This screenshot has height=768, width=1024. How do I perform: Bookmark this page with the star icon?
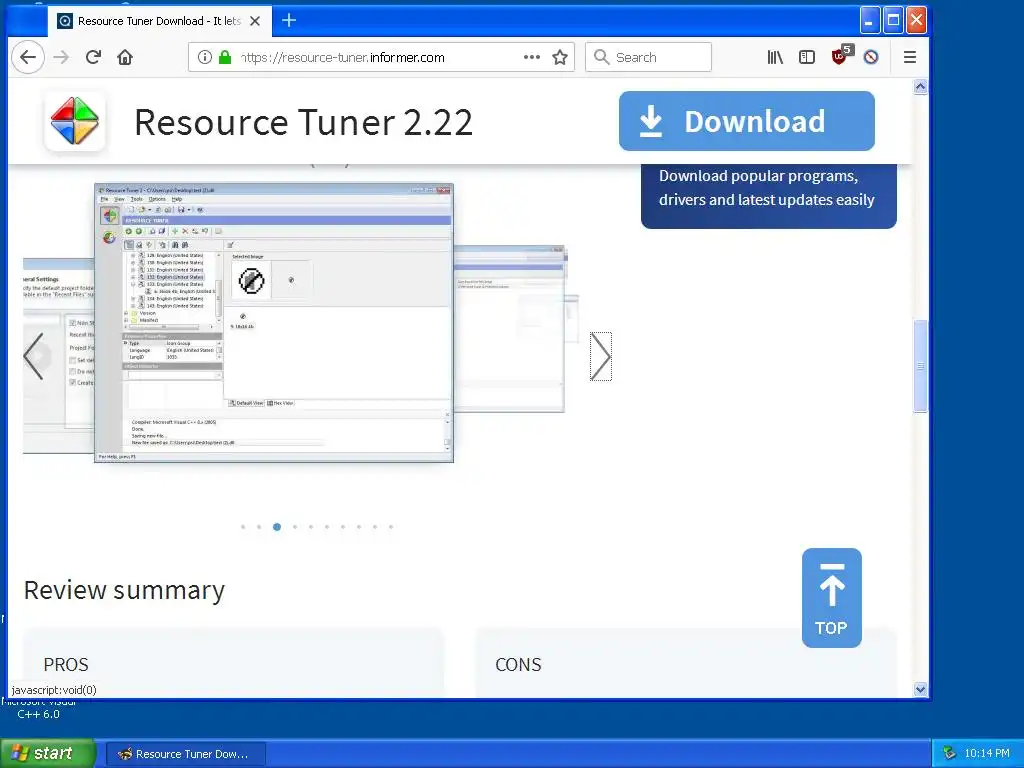[560, 57]
